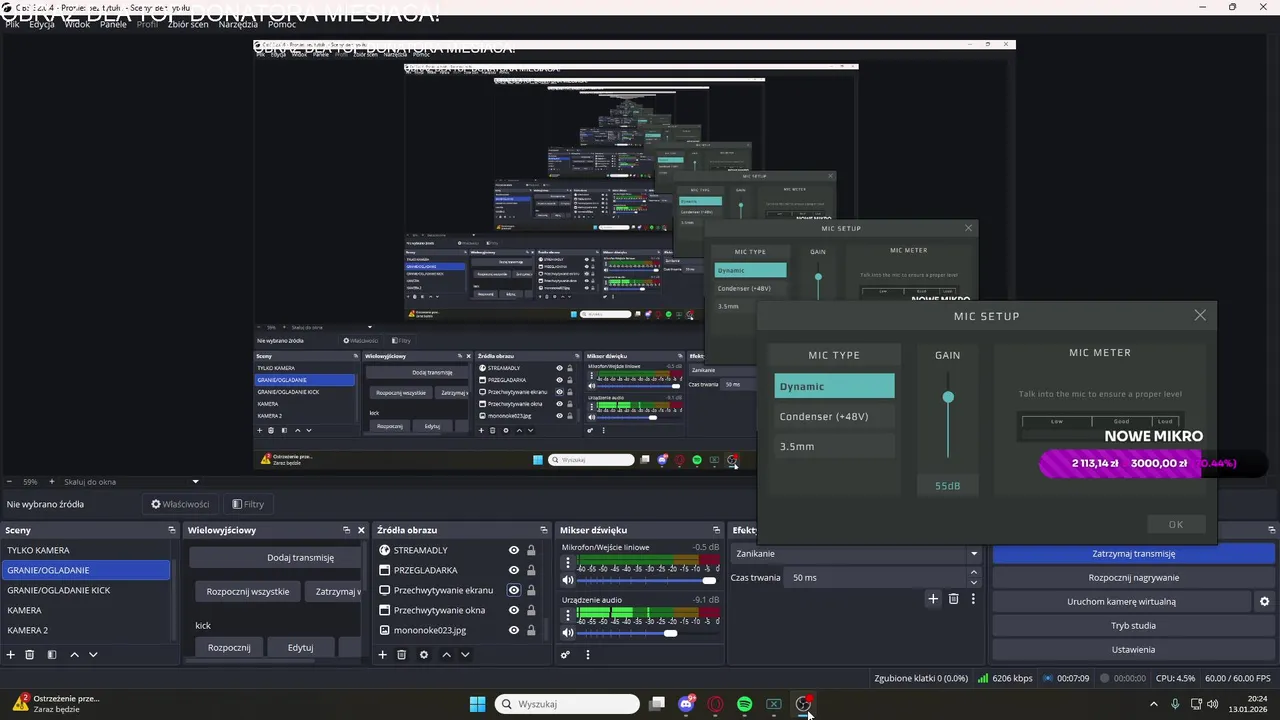Image resolution: width=1280 pixels, height=720 pixels.
Task: Mute Urządzenie audio speaker icon
Action: click(568, 633)
